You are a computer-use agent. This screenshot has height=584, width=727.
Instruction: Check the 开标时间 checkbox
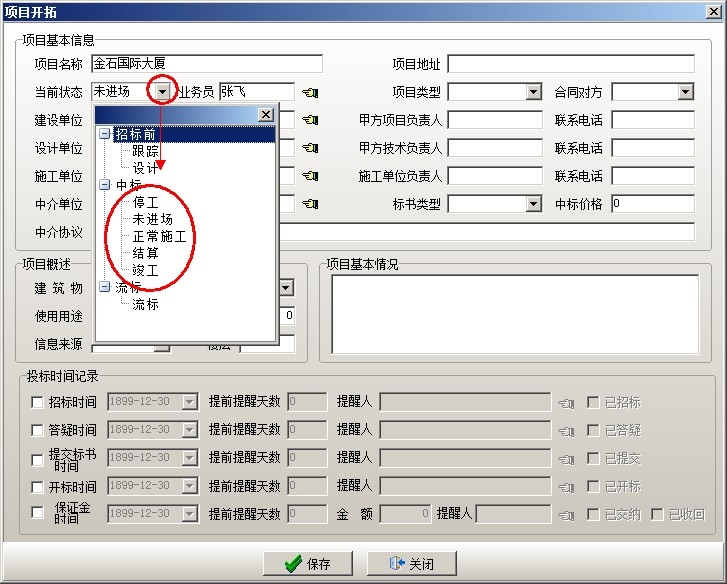tap(38, 486)
